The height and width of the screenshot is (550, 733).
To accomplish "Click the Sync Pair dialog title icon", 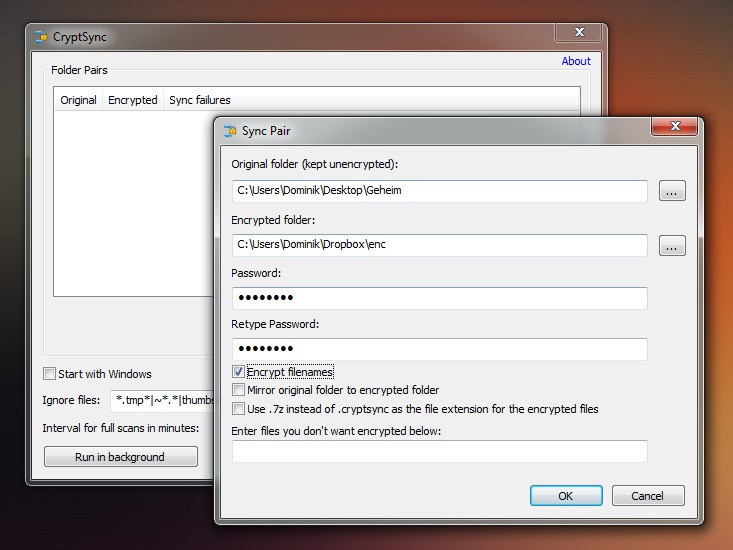I will [x=230, y=131].
